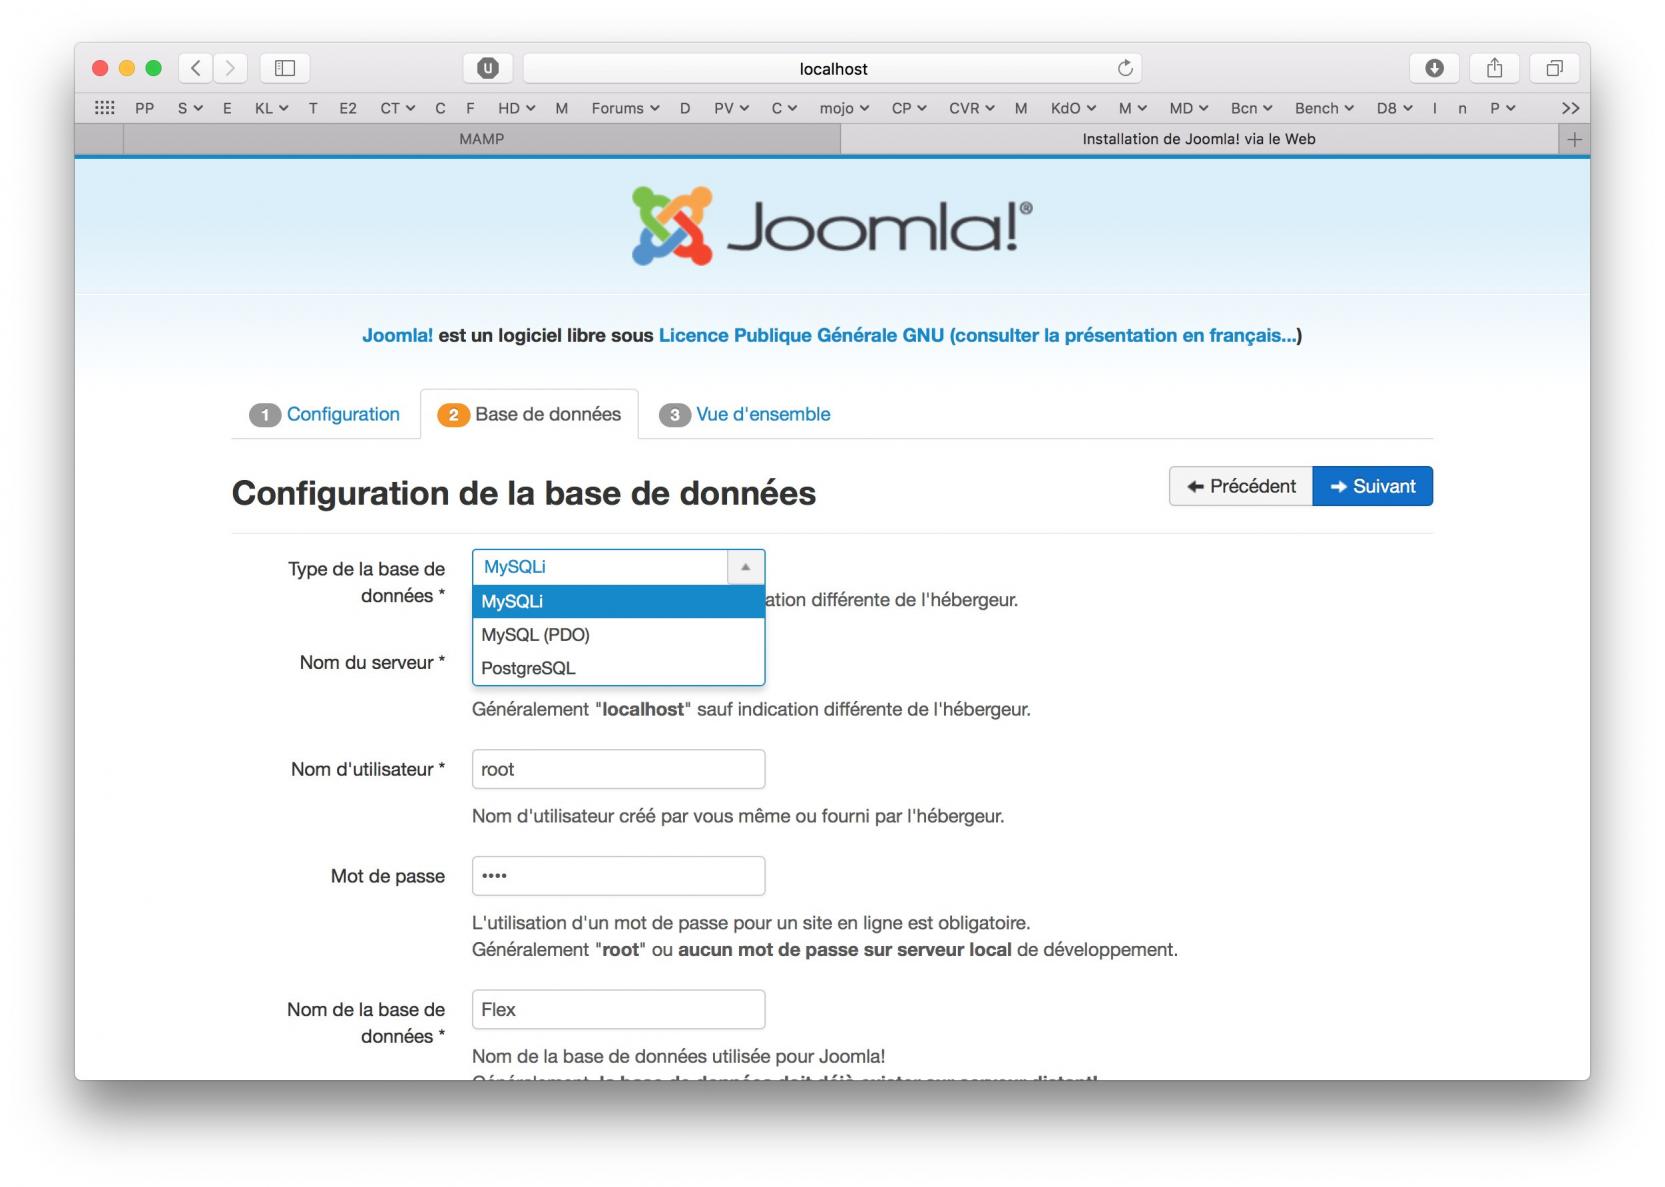The width and height of the screenshot is (1665, 1187).
Task: Open the E2 bookmark
Action: (347, 108)
